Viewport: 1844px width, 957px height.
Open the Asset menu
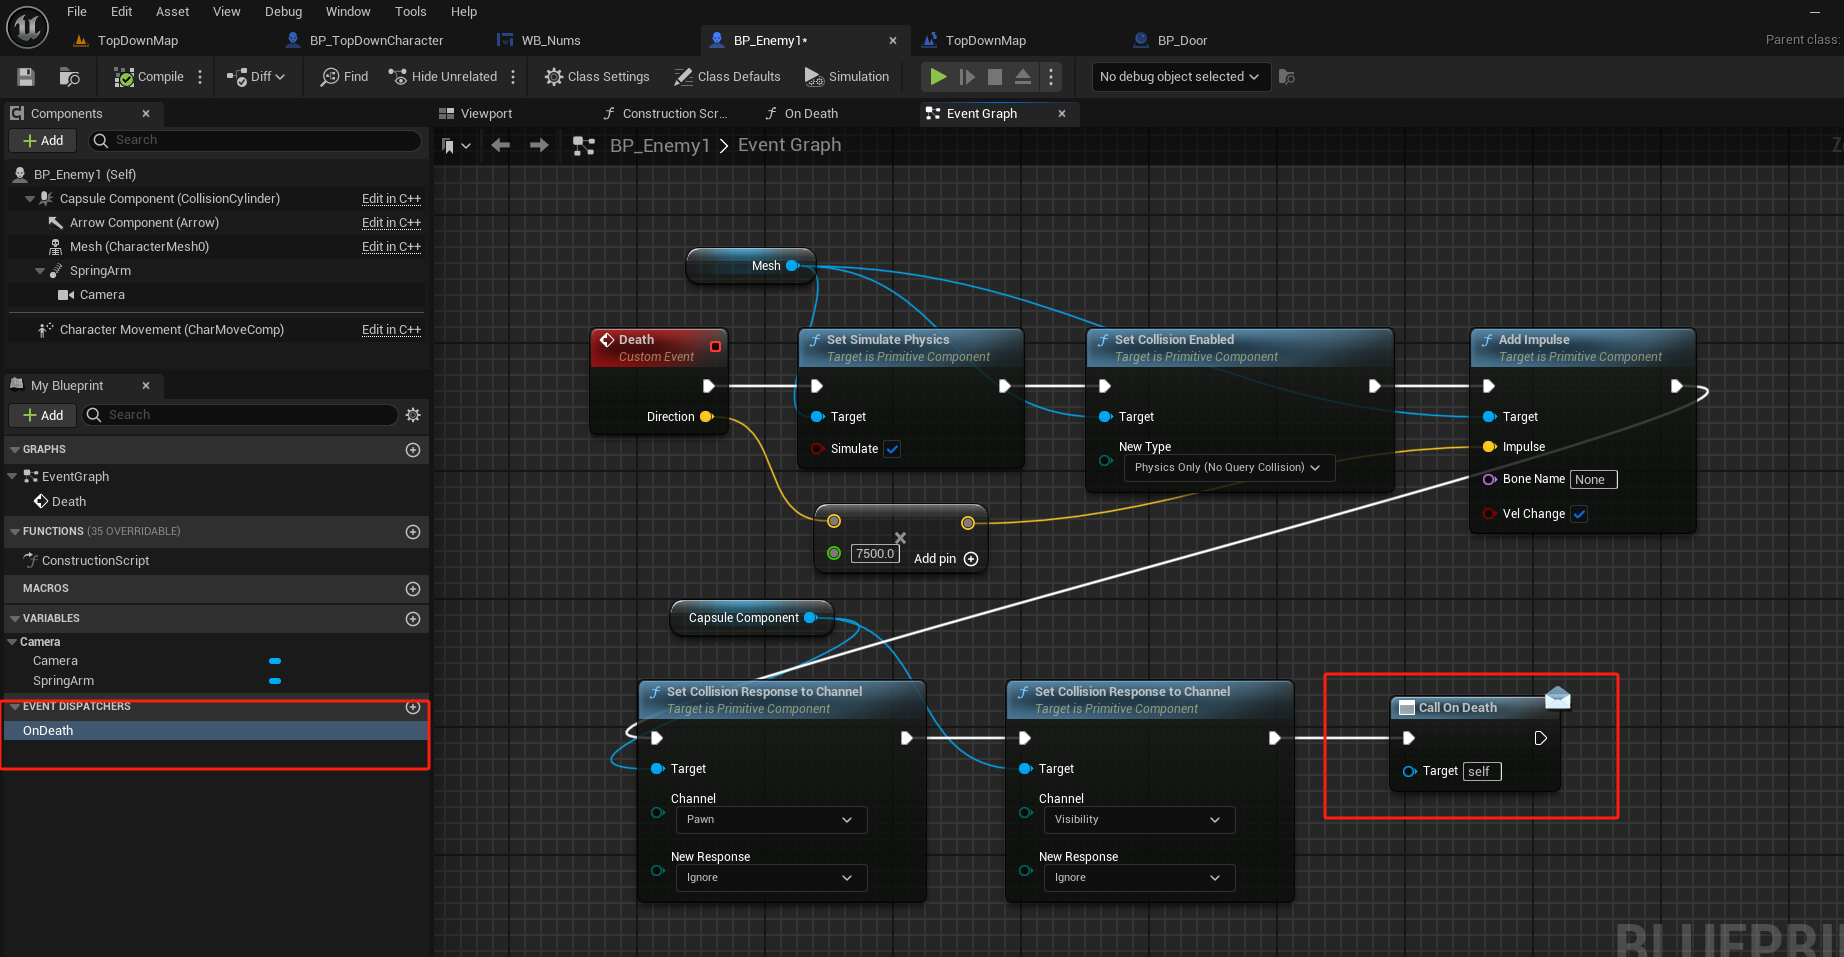172,12
